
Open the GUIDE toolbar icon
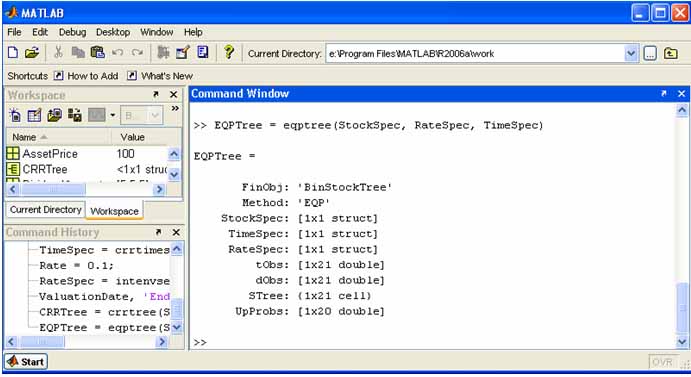click(182, 53)
